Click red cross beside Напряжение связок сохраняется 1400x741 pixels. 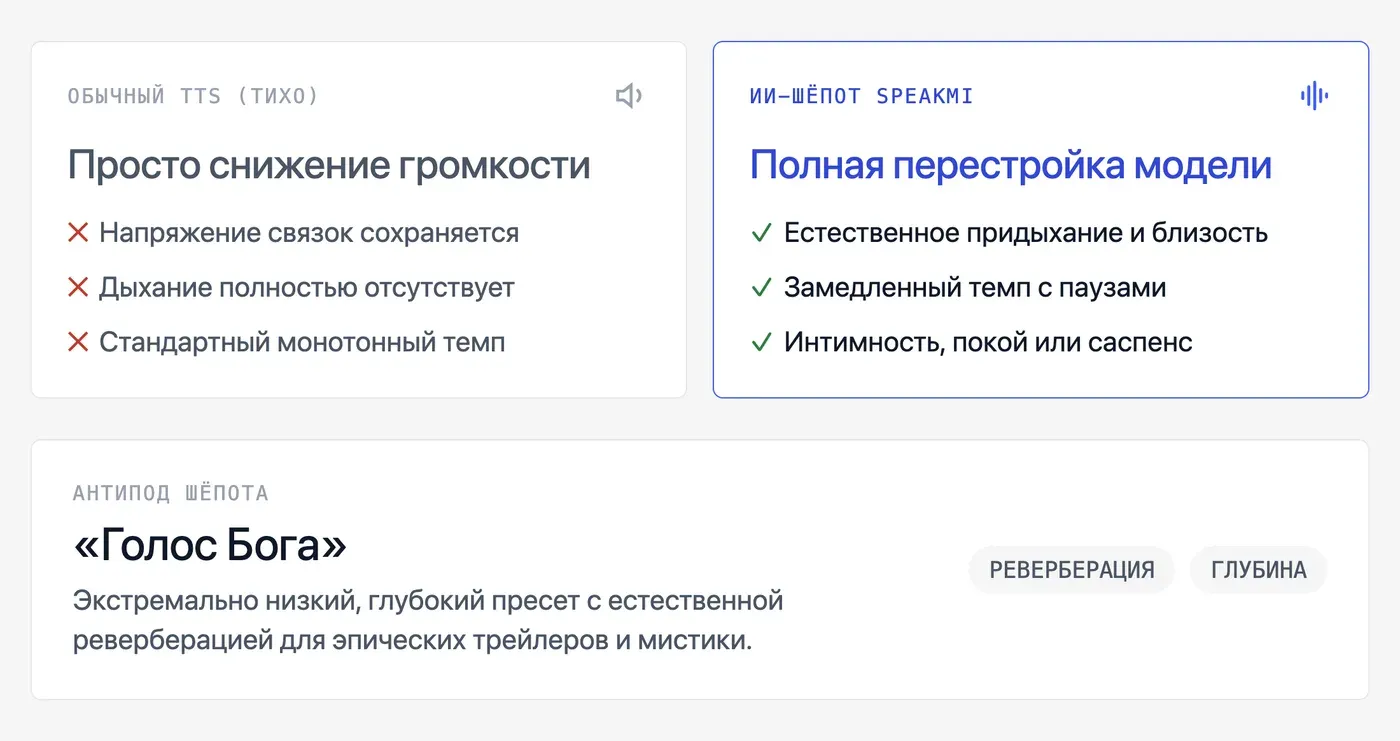point(78,233)
